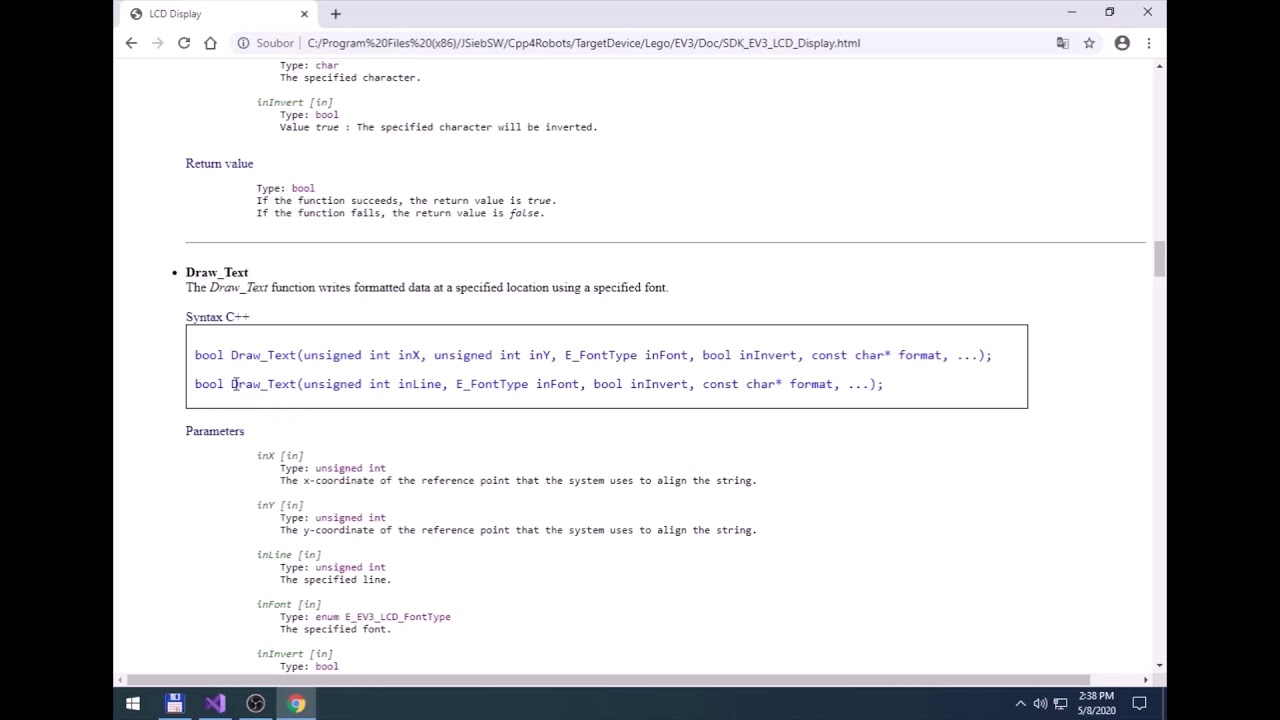Image resolution: width=1280 pixels, height=720 pixels.
Task: Open the Windows notification center
Action: 1139,704
